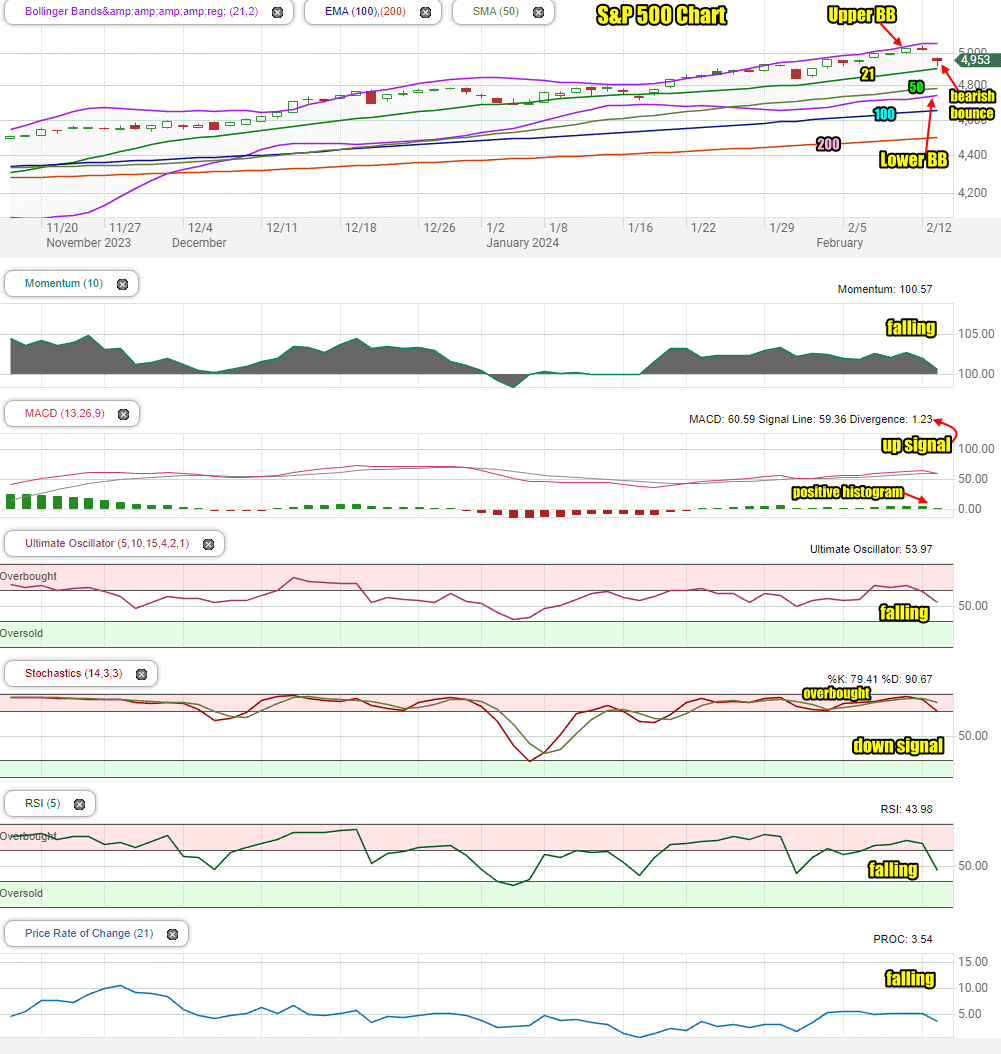1001x1054 pixels.
Task: Select the 4,953 current price tag
Action: click(x=976, y=60)
